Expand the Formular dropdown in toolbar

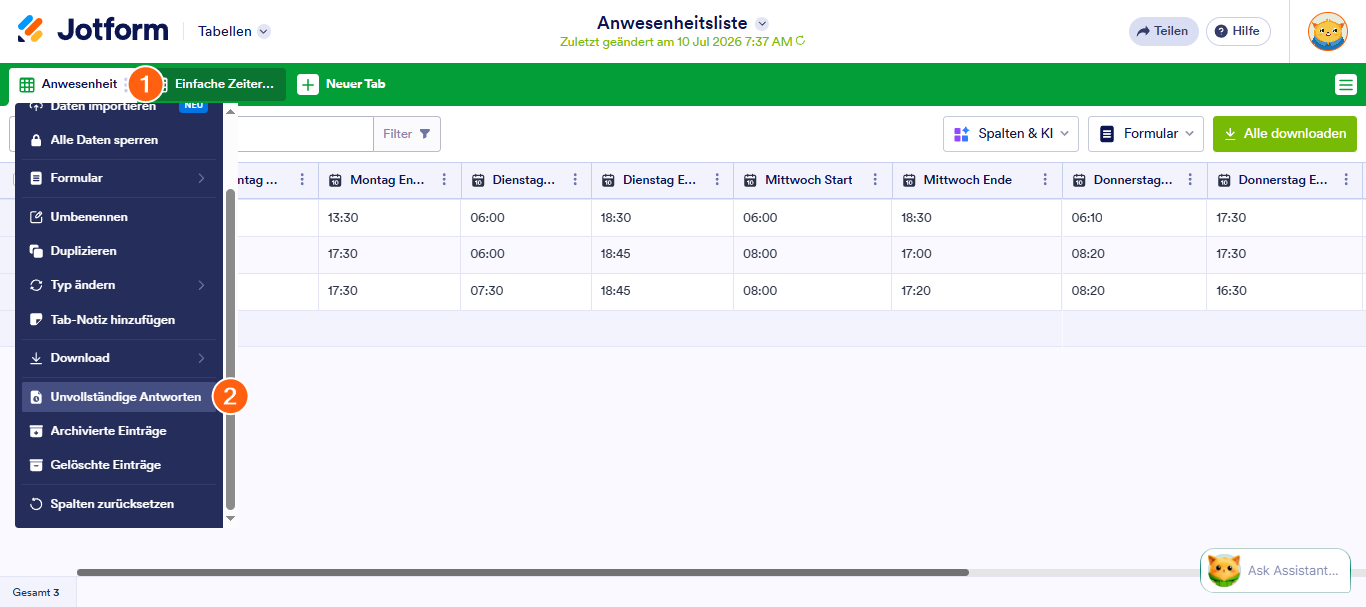1146,133
